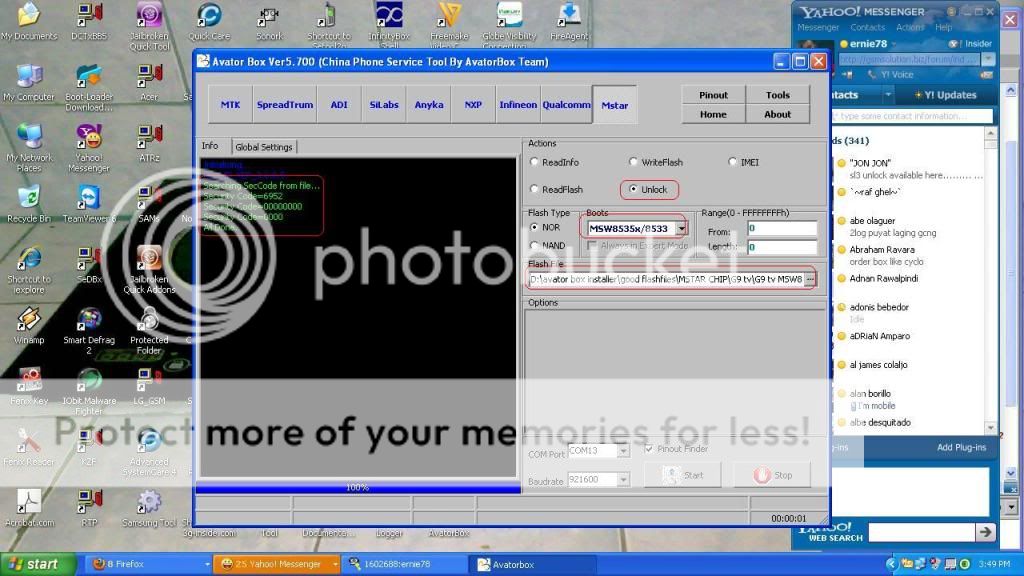Switch to the Global Settings tab
This screenshot has height=576, width=1024.
tap(264, 147)
